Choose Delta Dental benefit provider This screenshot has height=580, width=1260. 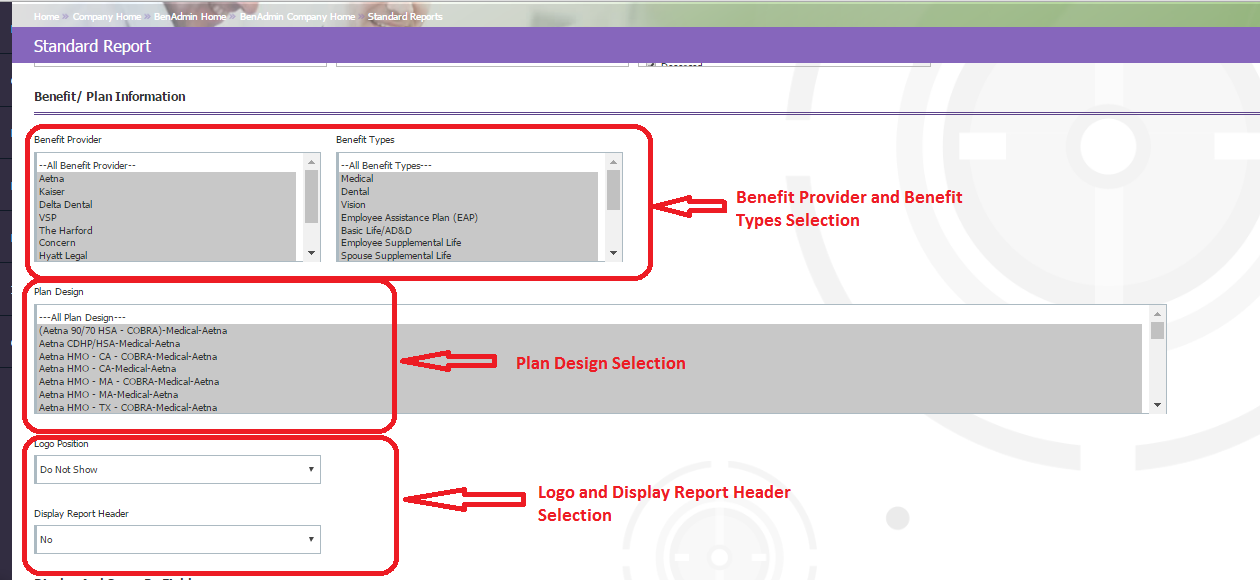(66, 205)
